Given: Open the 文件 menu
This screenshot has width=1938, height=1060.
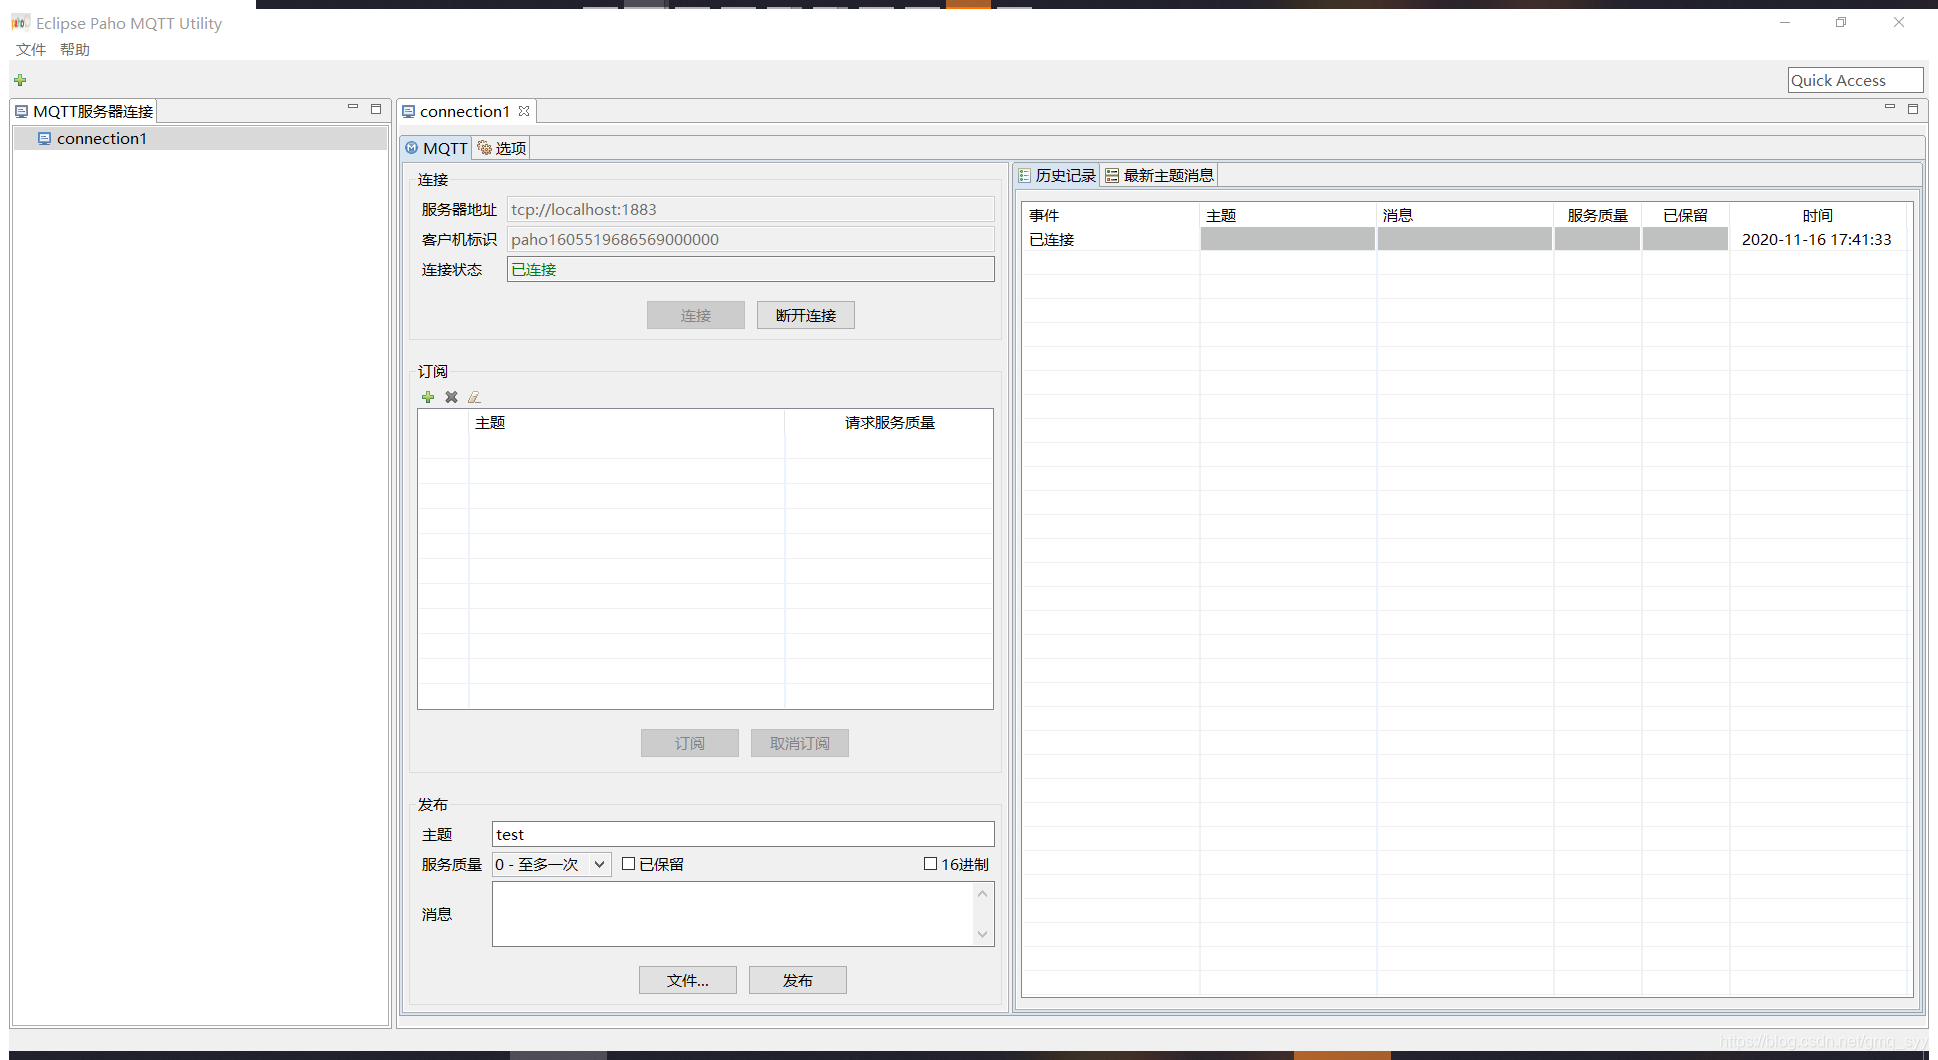Looking at the screenshot, I should [x=31, y=49].
